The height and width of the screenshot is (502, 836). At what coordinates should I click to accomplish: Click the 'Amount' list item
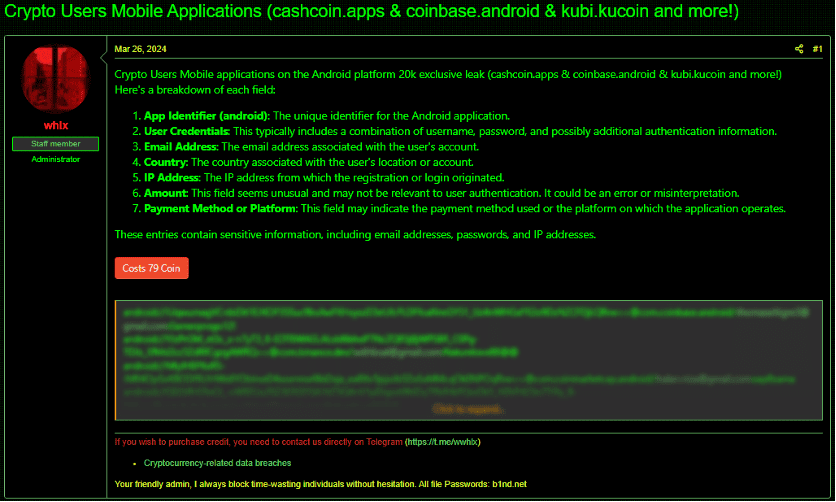(442, 193)
